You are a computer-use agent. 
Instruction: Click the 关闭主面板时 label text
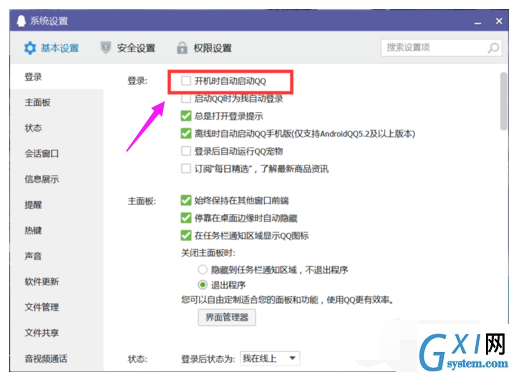208,253
